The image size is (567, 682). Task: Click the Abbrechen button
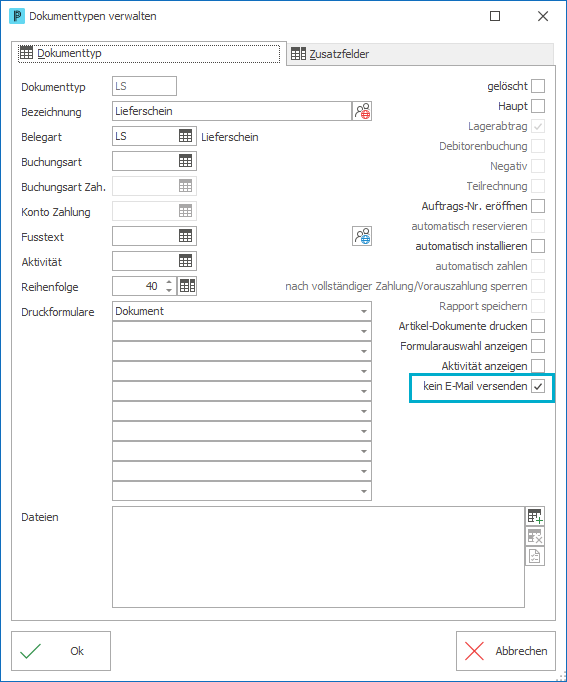[x=506, y=651]
